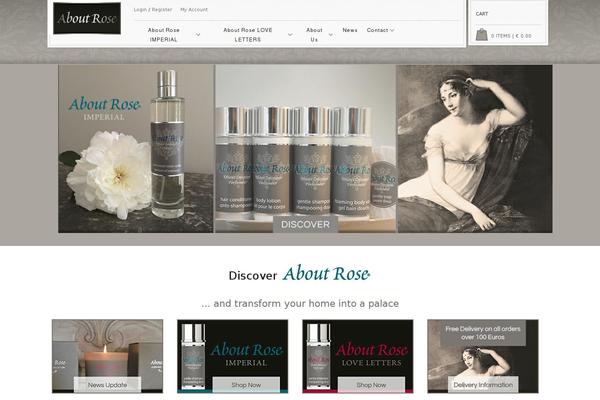Click Shop Now on Love Letters
This screenshot has width=600, height=400.
click(371, 385)
